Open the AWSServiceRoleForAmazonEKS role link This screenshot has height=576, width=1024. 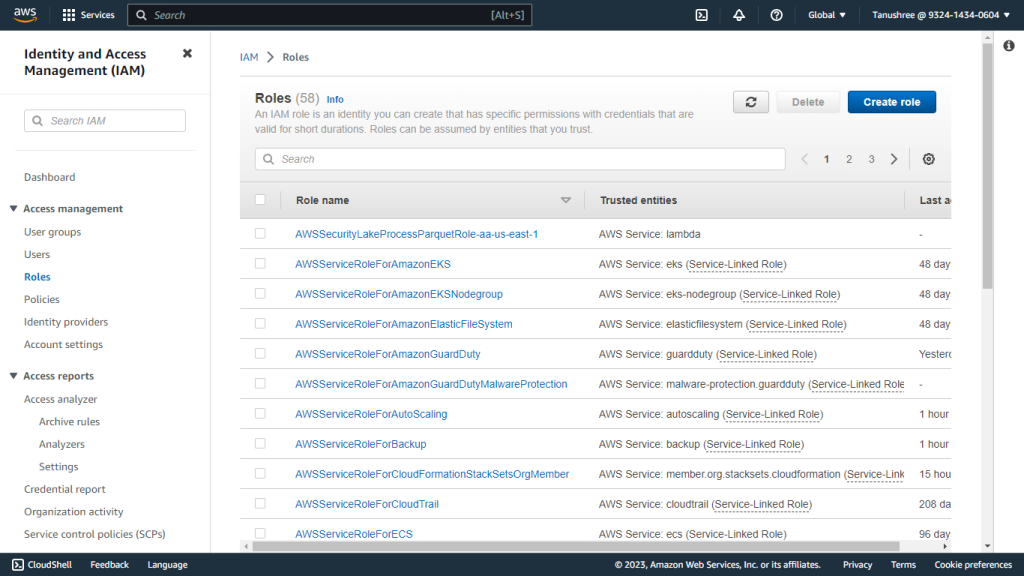373,264
